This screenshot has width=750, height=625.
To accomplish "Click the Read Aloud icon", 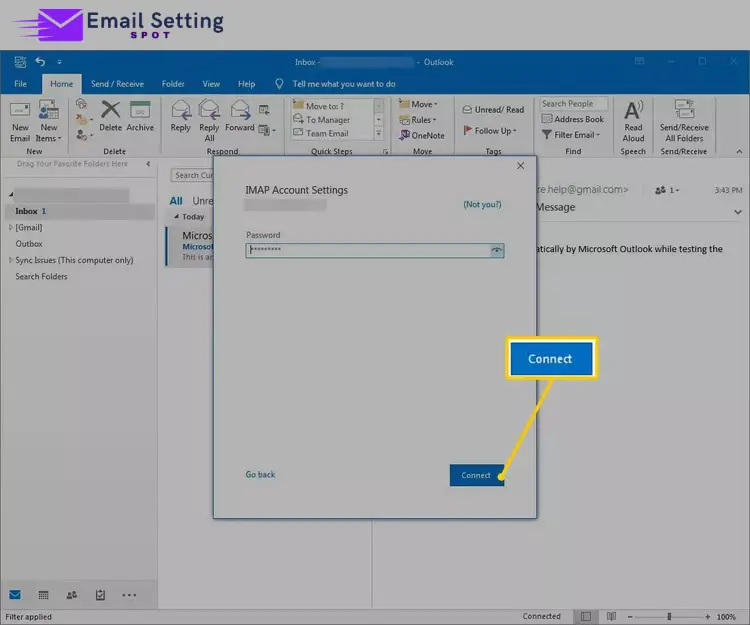I will [633, 111].
